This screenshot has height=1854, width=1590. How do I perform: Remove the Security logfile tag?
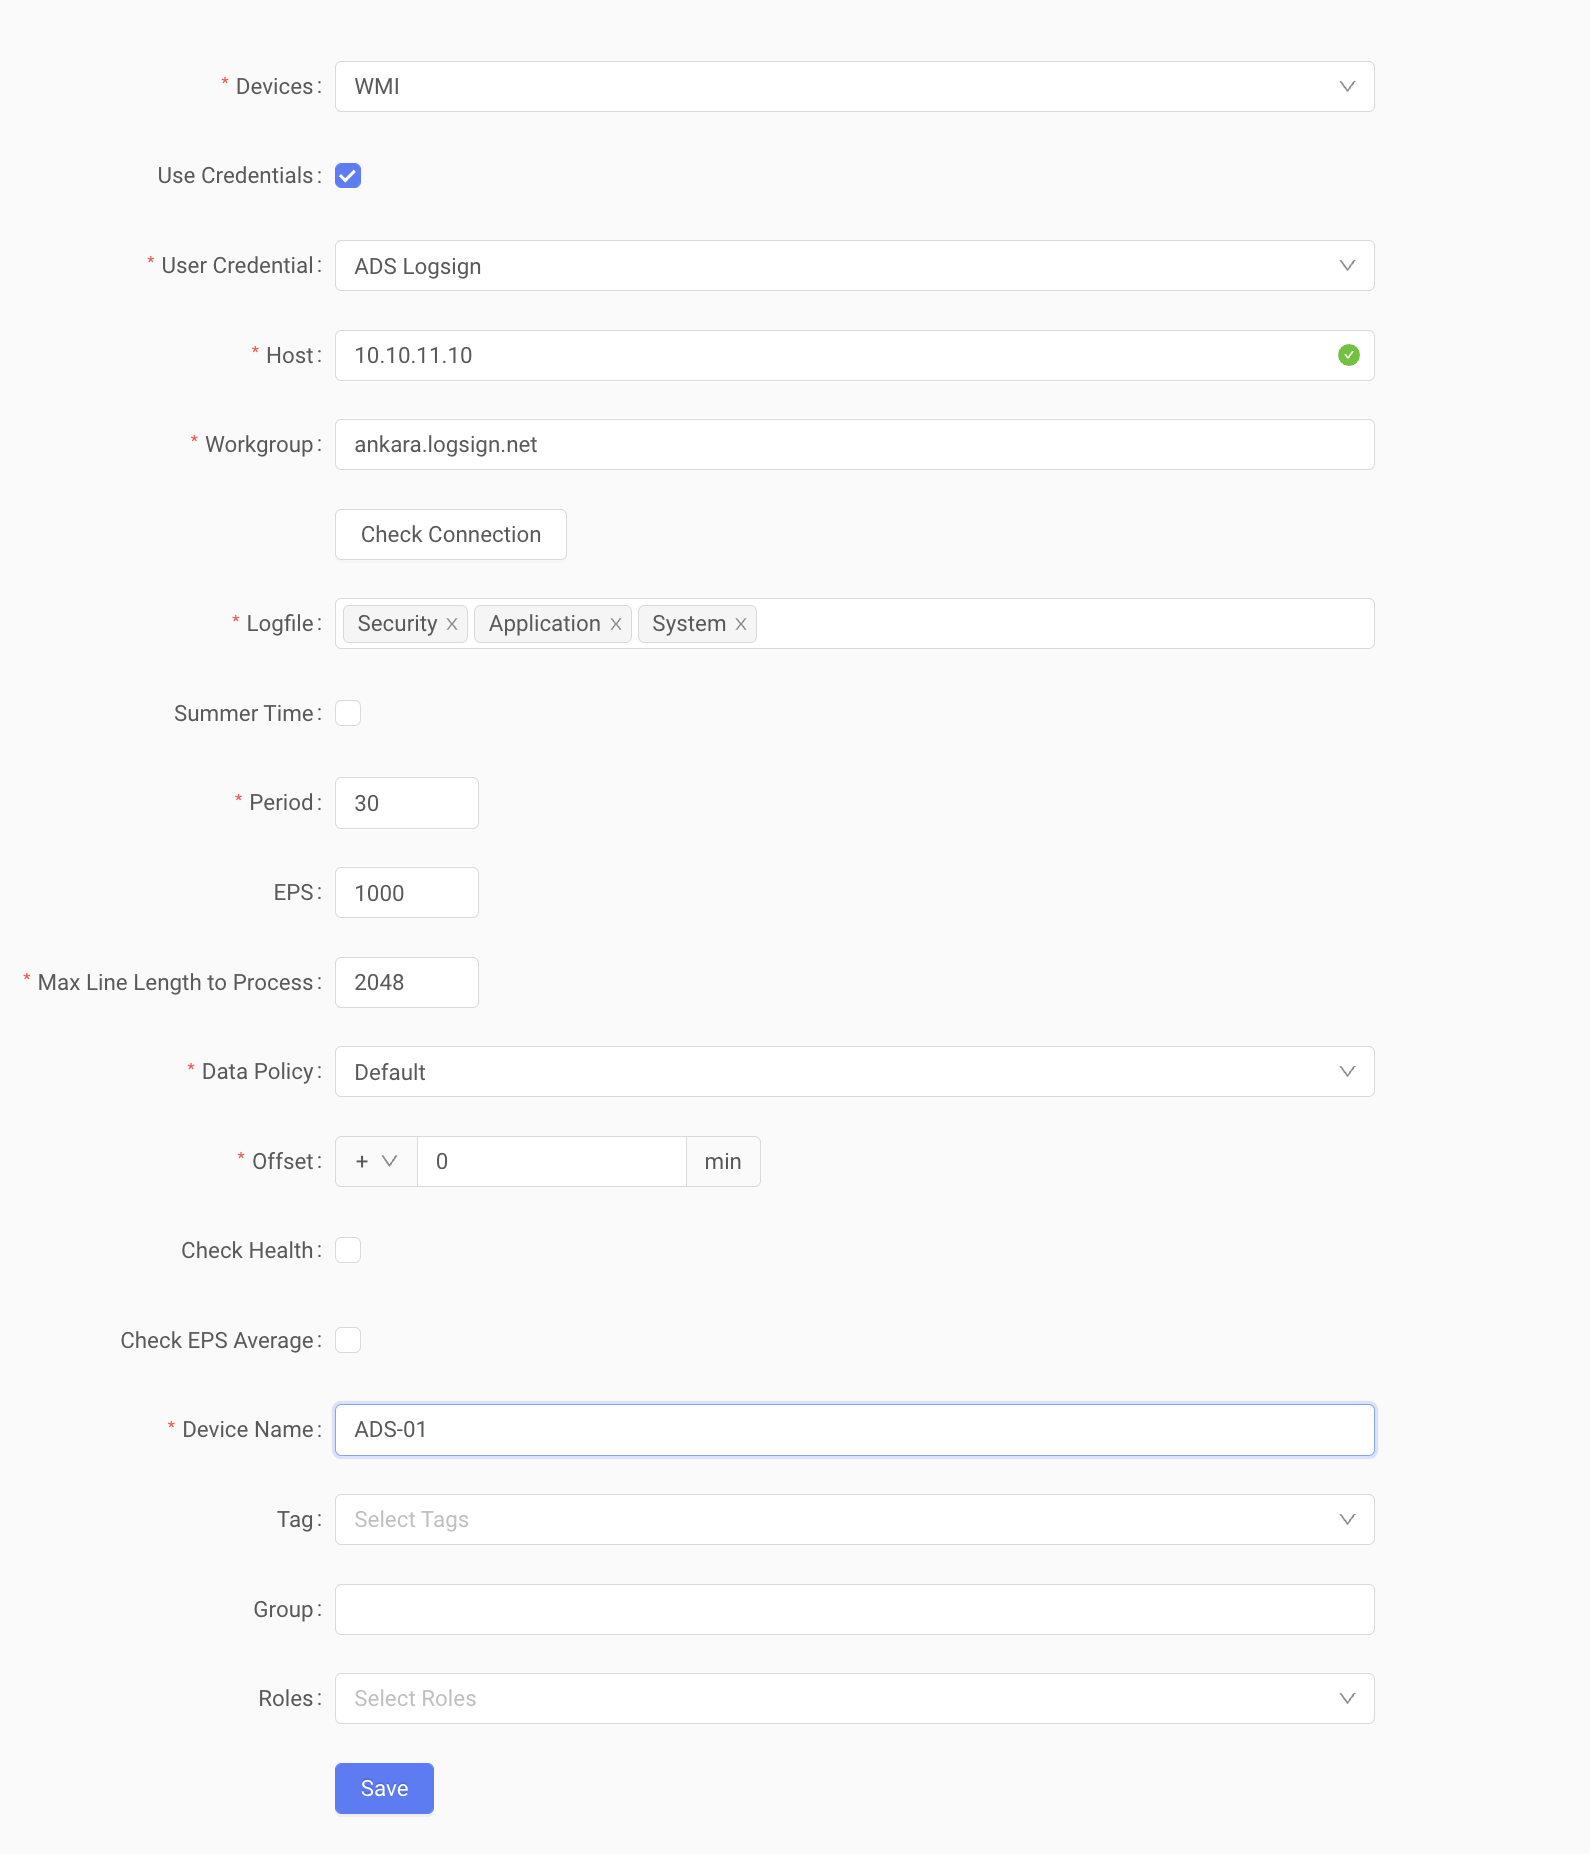coord(452,624)
